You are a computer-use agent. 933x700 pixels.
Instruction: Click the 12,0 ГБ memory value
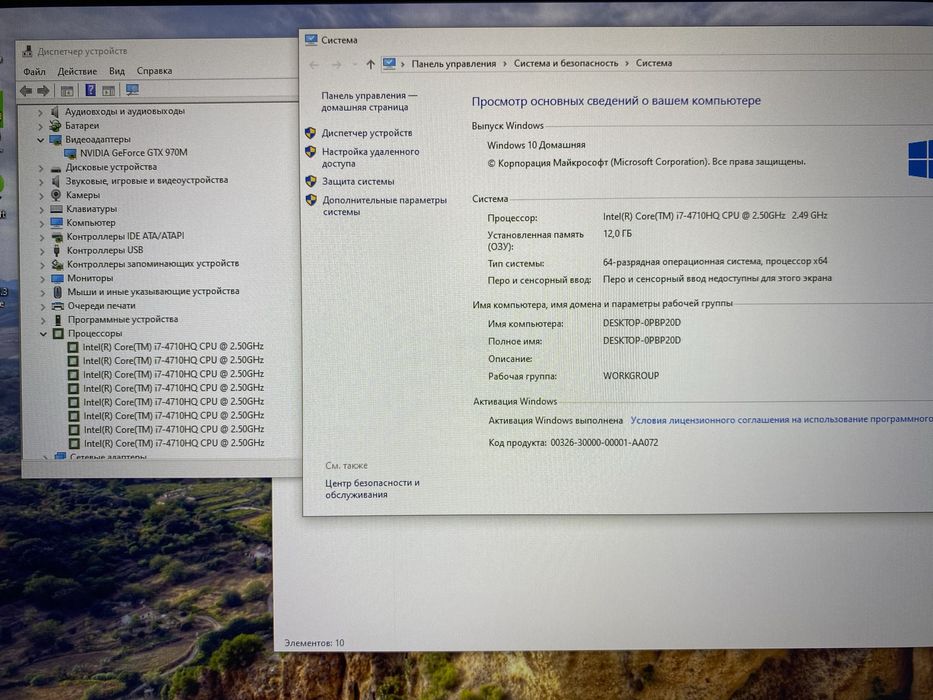[617, 234]
